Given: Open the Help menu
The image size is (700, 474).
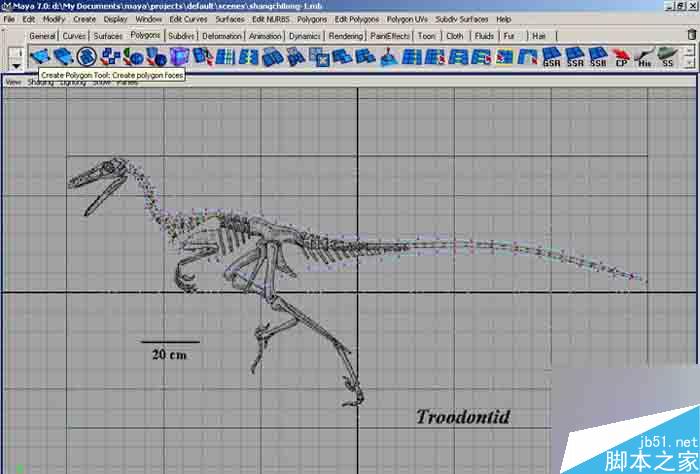Looking at the screenshot, I should (504, 19).
